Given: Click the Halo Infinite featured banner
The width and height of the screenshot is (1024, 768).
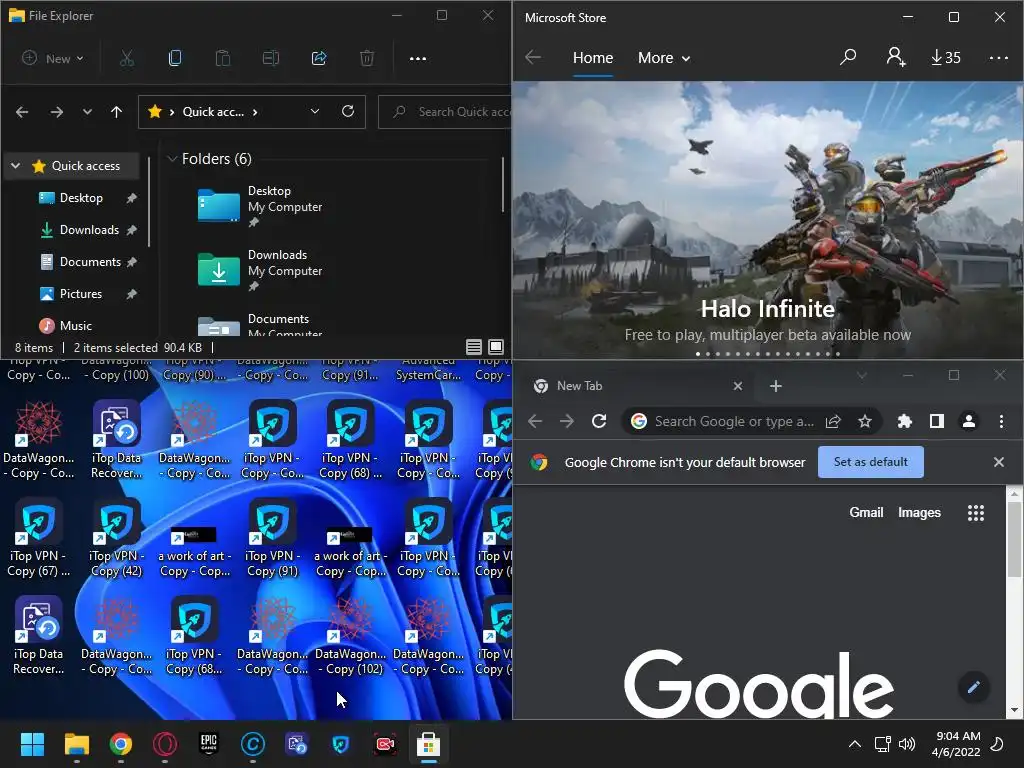Looking at the screenshot, I should tap(767, 220).
